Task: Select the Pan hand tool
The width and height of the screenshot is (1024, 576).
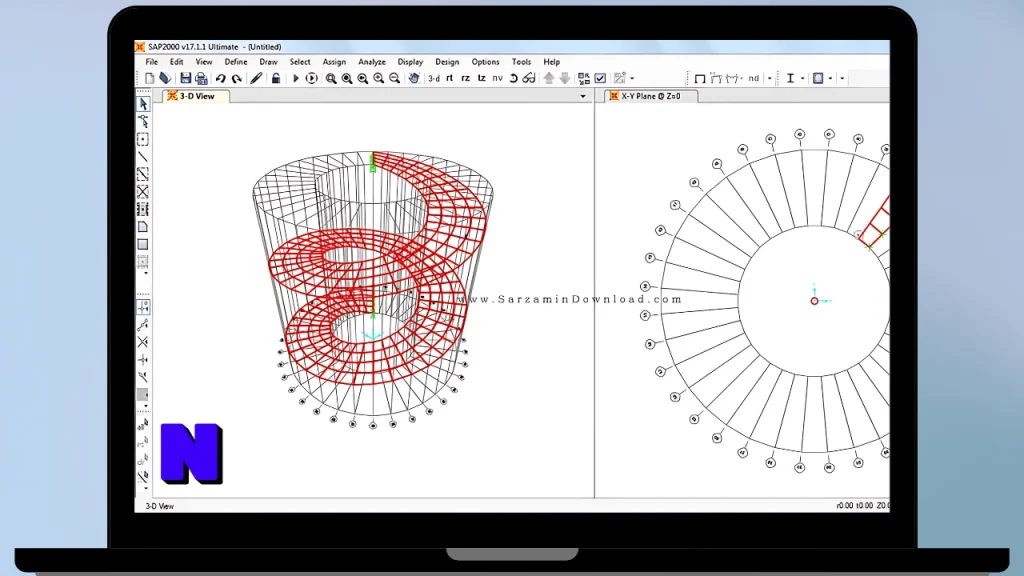Action: point(414,78)
